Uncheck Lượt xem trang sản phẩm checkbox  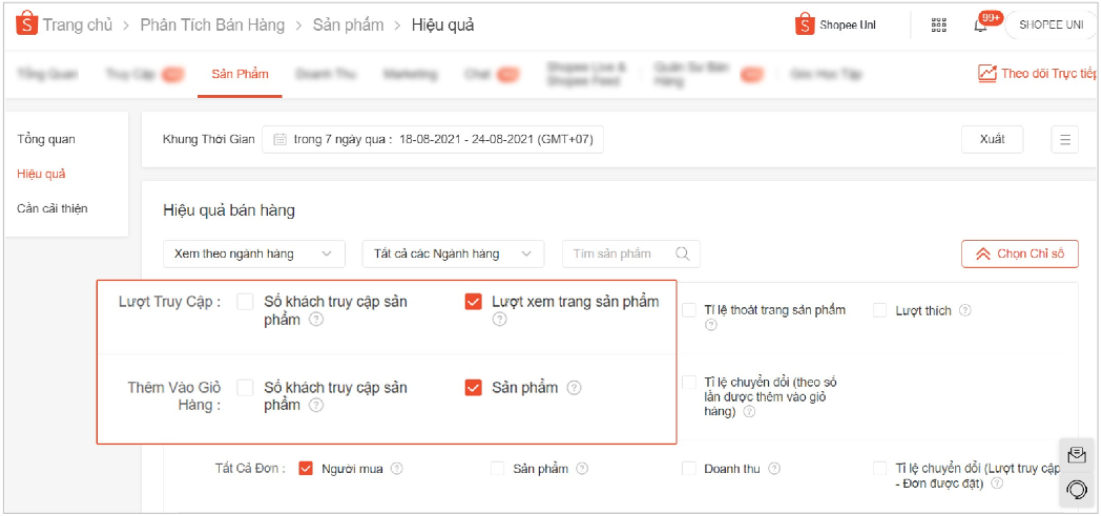[473, 302]
